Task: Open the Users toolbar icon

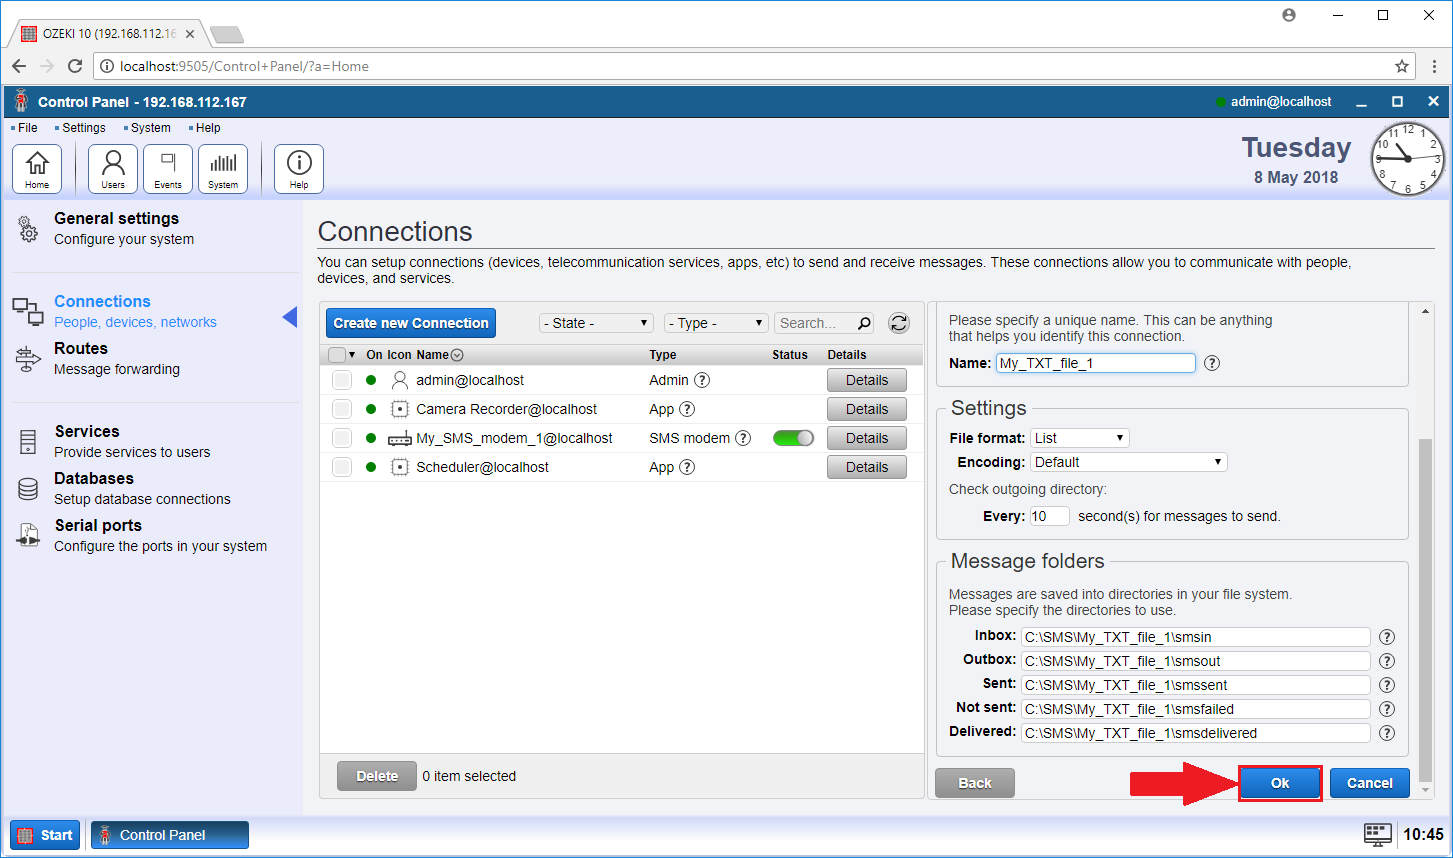Action: coord(113,168)
